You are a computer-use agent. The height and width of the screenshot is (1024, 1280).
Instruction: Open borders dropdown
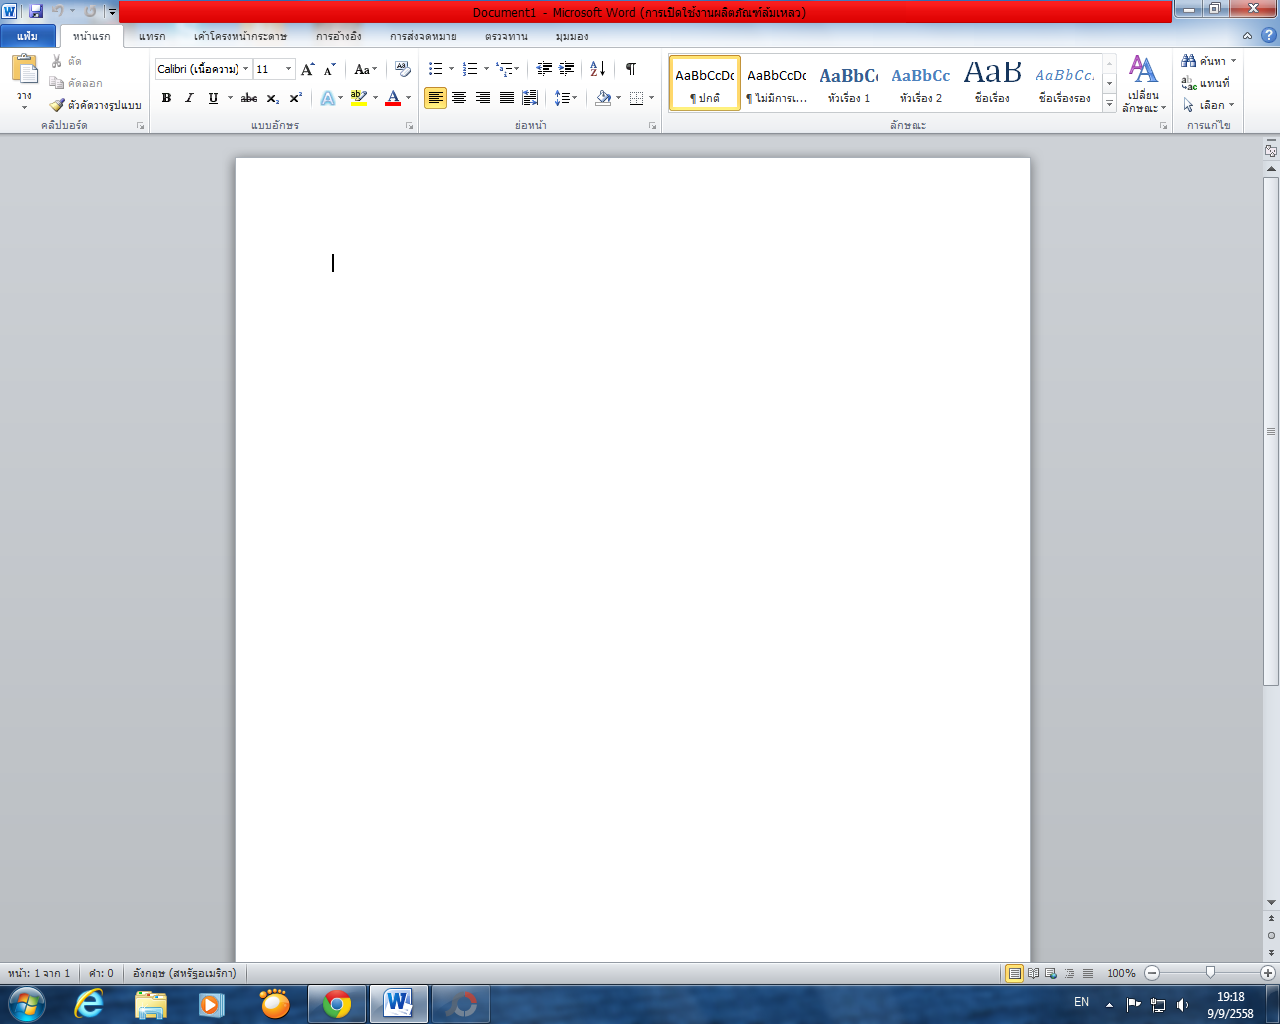point(651,98)
